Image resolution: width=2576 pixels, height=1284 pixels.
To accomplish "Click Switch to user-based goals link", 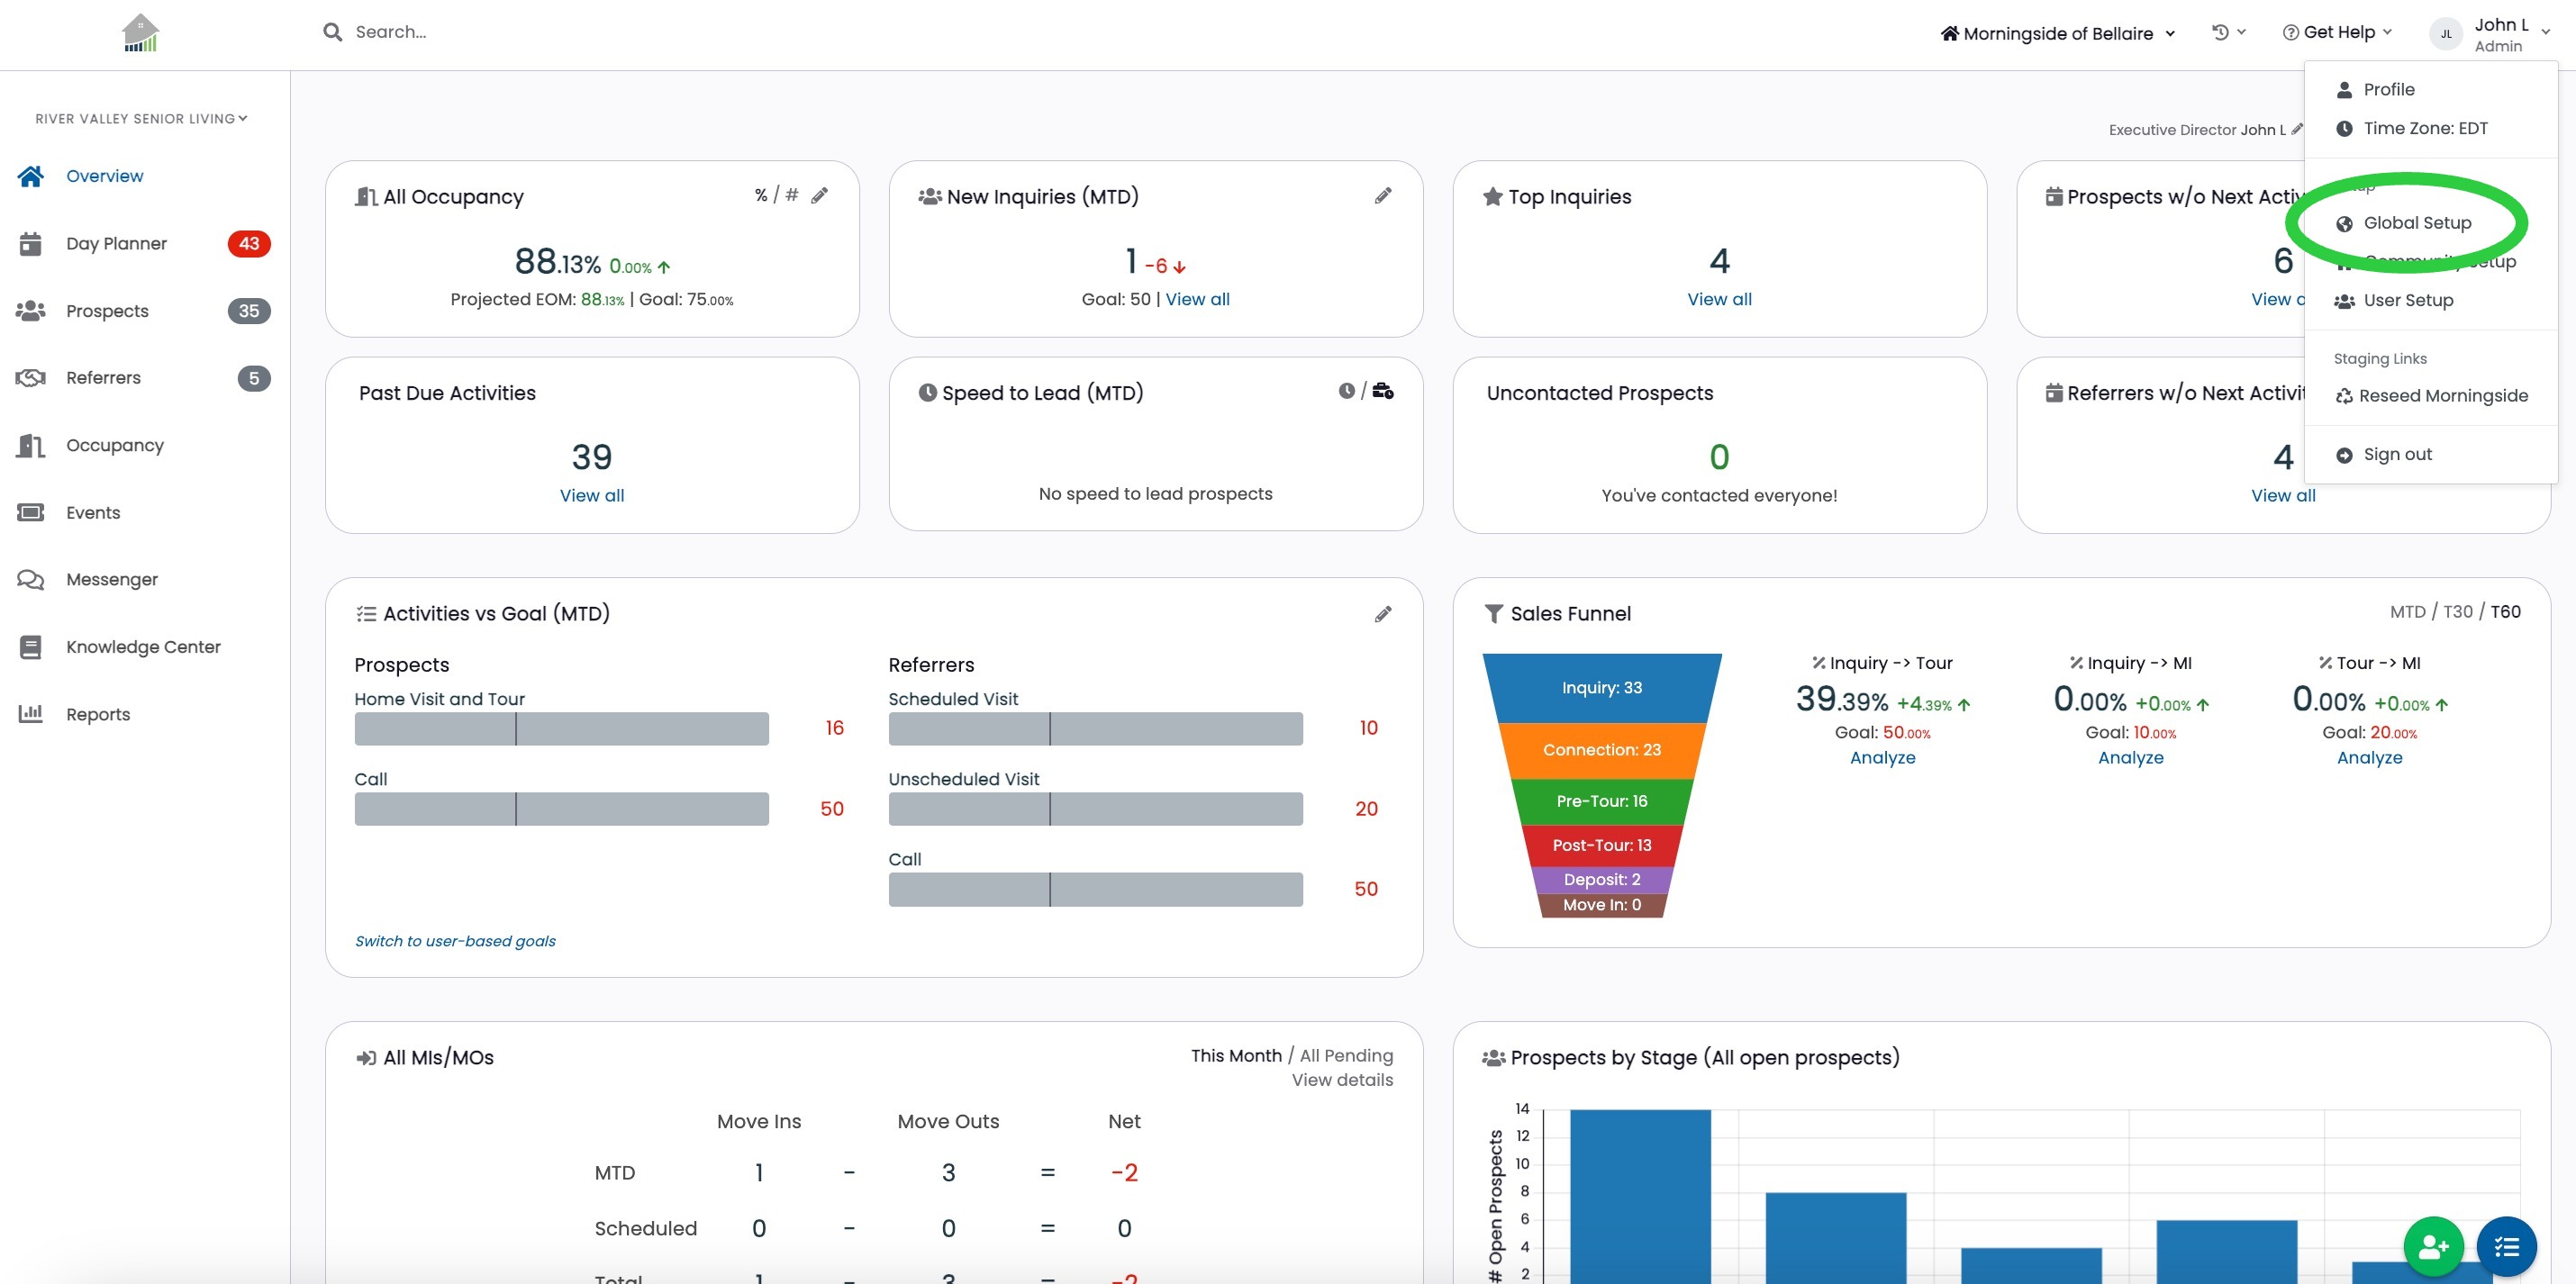I will (455, 940).
